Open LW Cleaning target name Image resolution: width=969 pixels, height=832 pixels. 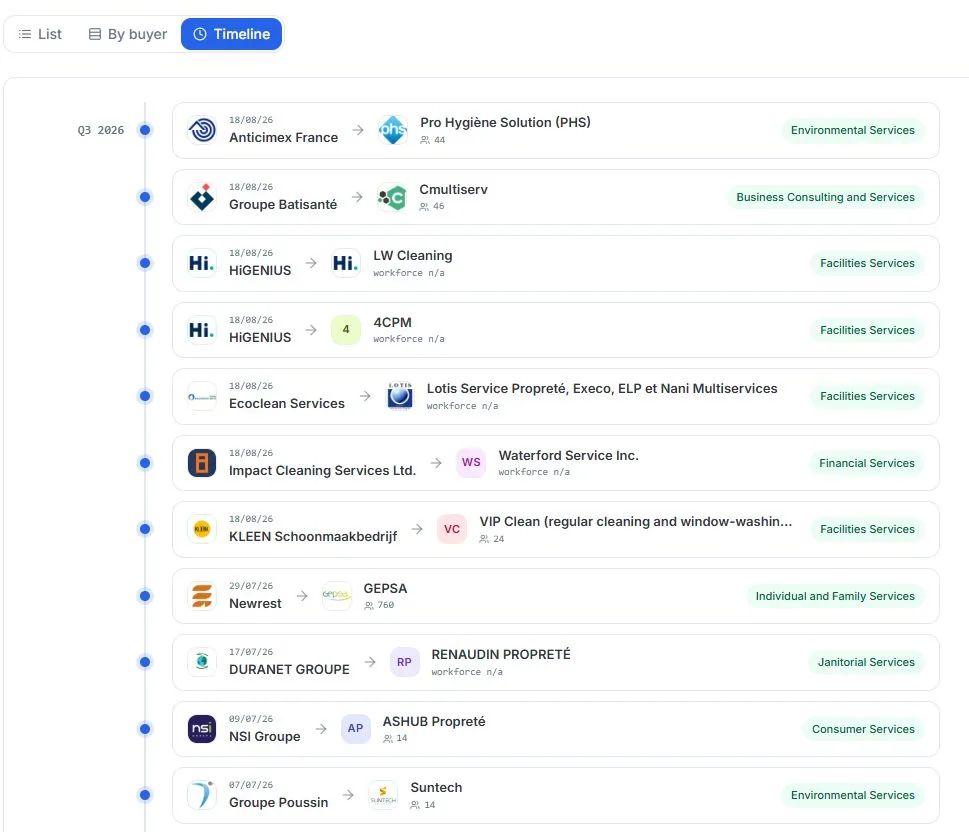tap(412, 255)
